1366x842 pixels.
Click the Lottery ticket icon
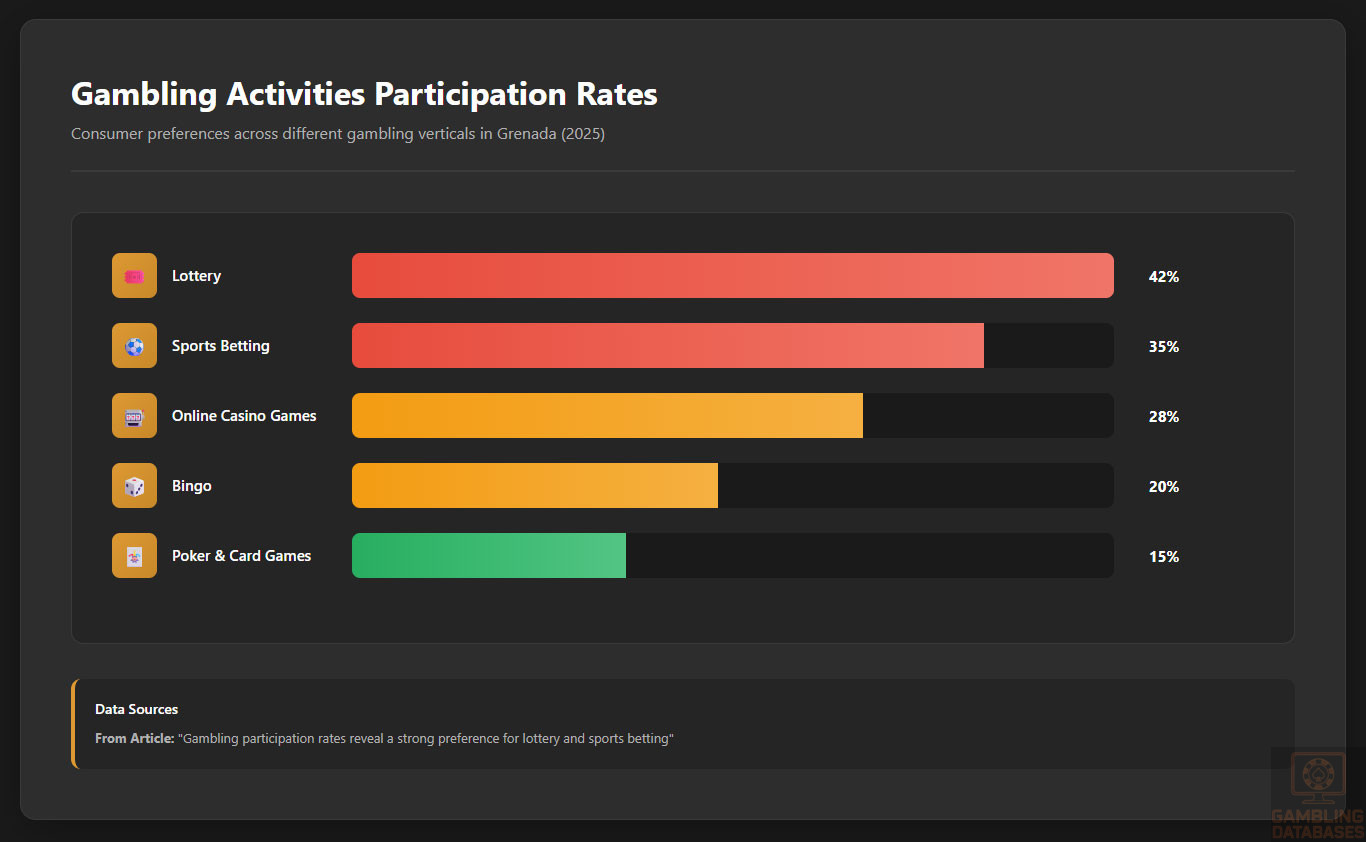134,276
